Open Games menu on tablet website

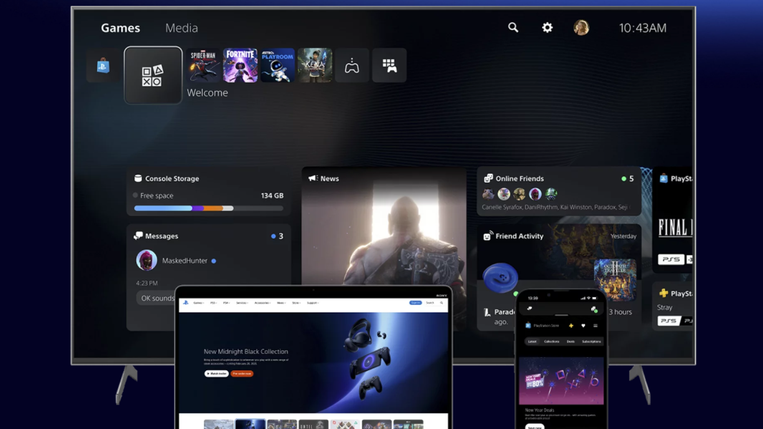pos(199,303)
